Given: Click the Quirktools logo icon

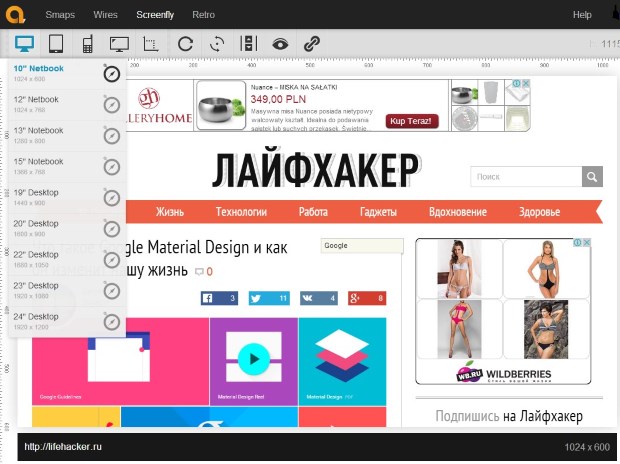Looking at the screenshot, I should [15, 15].
